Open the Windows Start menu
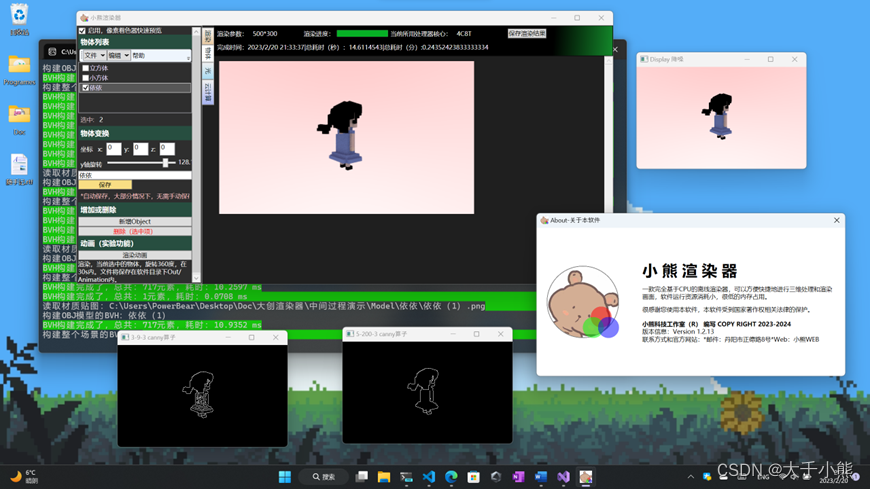This screenshot has width=870, height=489. [x=285, y=477]
